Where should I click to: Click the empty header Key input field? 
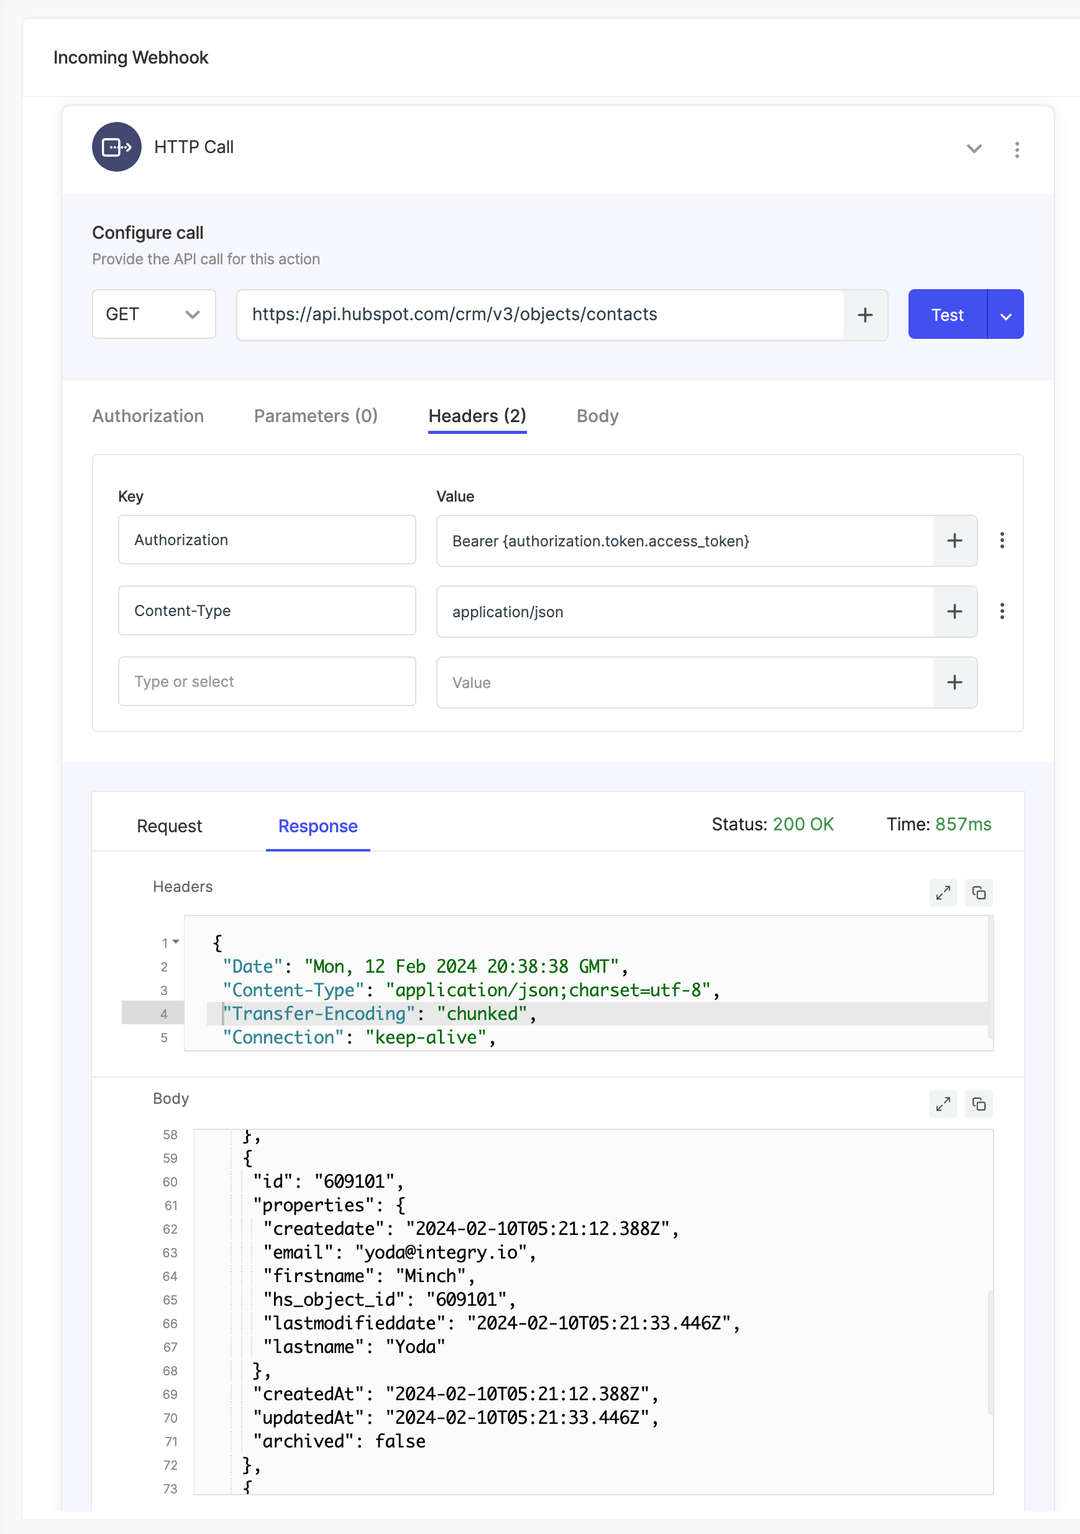click(267, 682)
